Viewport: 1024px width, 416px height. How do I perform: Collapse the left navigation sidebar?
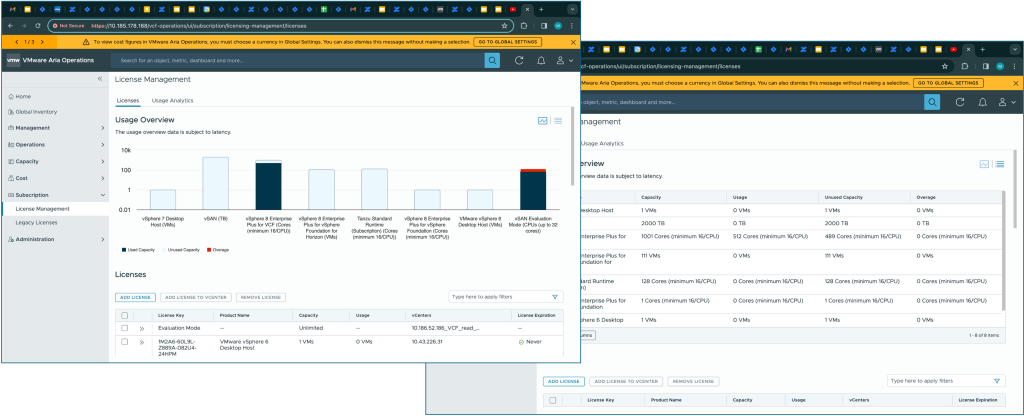point(100,78)
